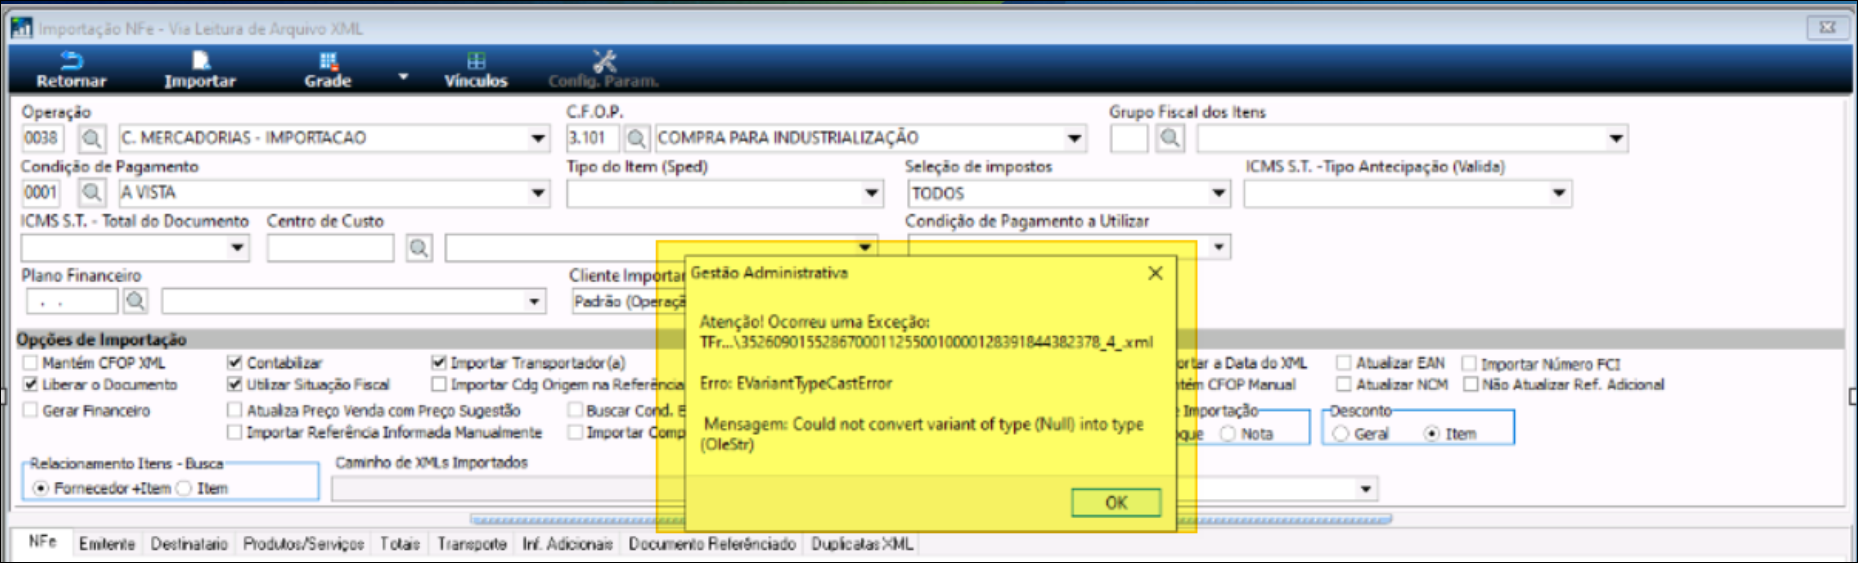The width and height of the screenshot is (1858, 563).
Task: Open ICMS S.T. Total do Documento dropdown
Action: click(237, 247)
